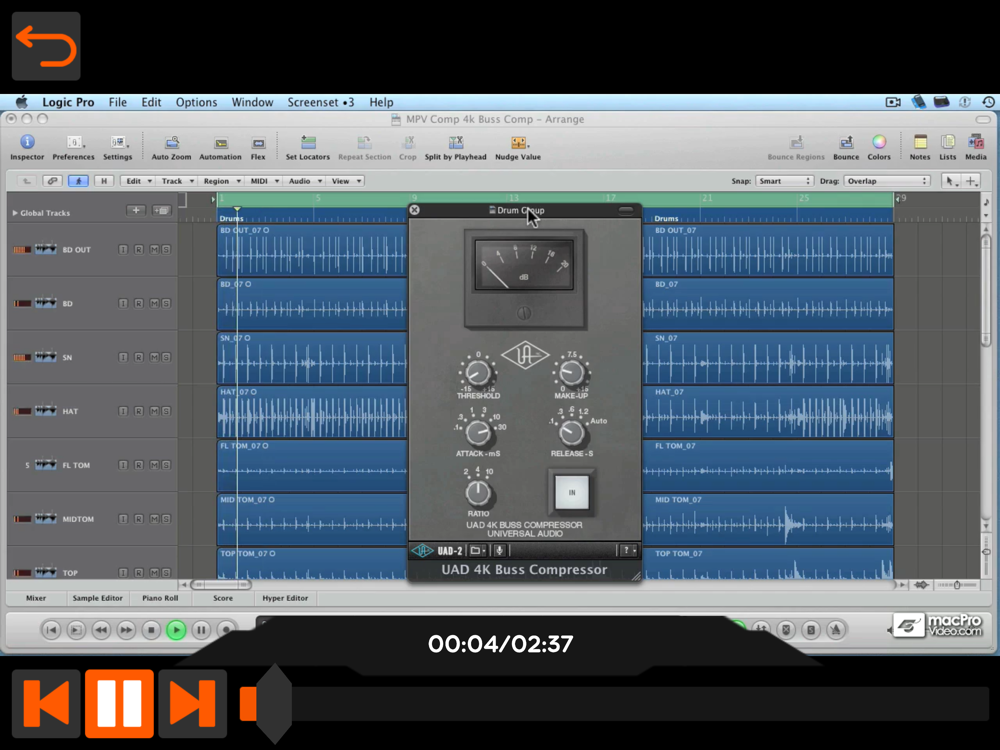Open Logic Preferences from toolbar
Viewport: 1000px width, 750px height.
pyautogui.click(x=73, y=147)
